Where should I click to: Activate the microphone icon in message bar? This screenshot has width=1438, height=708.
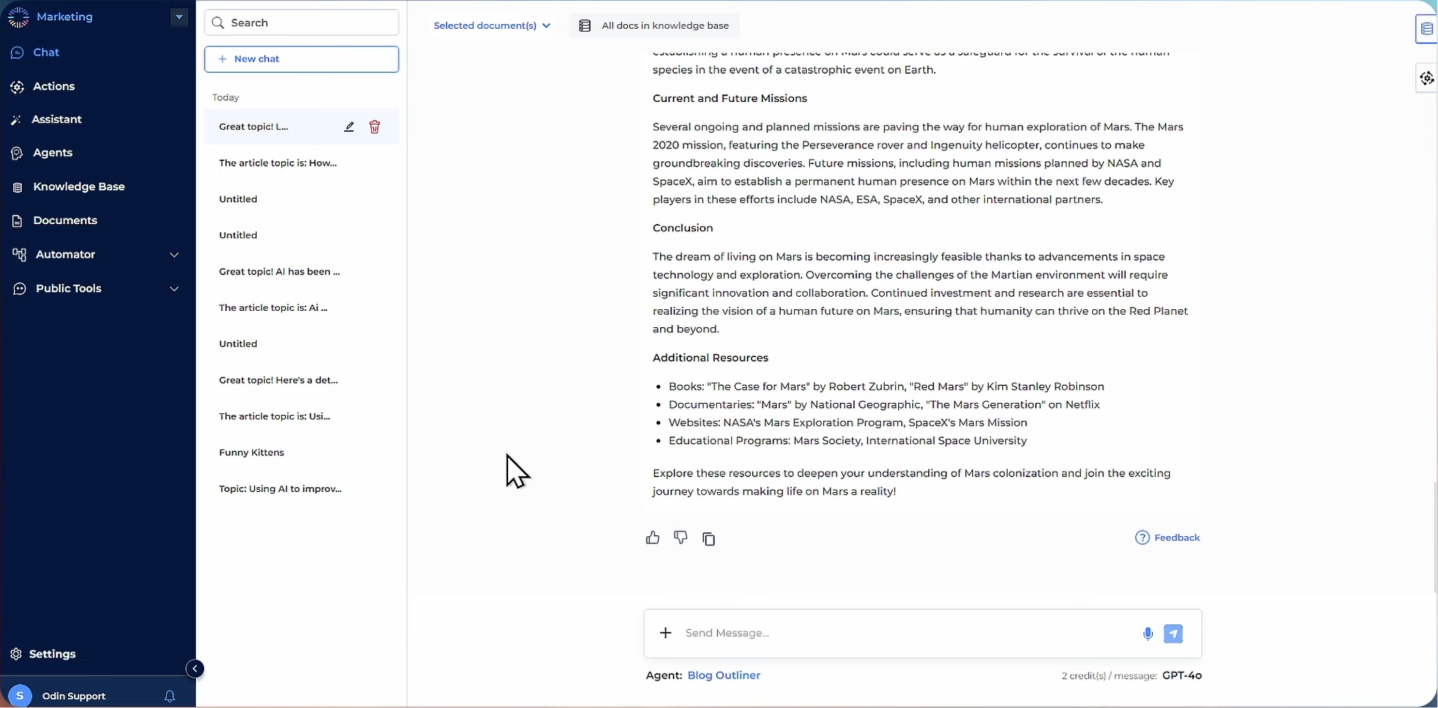pyautogui.click(x=1147, y=633)
